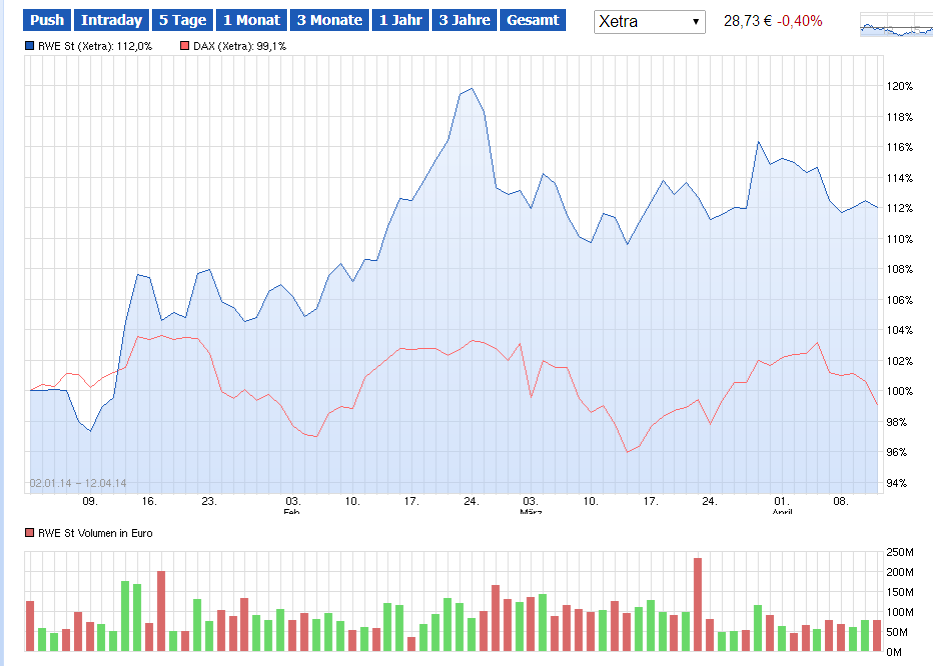Click the Push button
Image resolution: width=933 pixels, height=666 pixels.
(46, 19)
